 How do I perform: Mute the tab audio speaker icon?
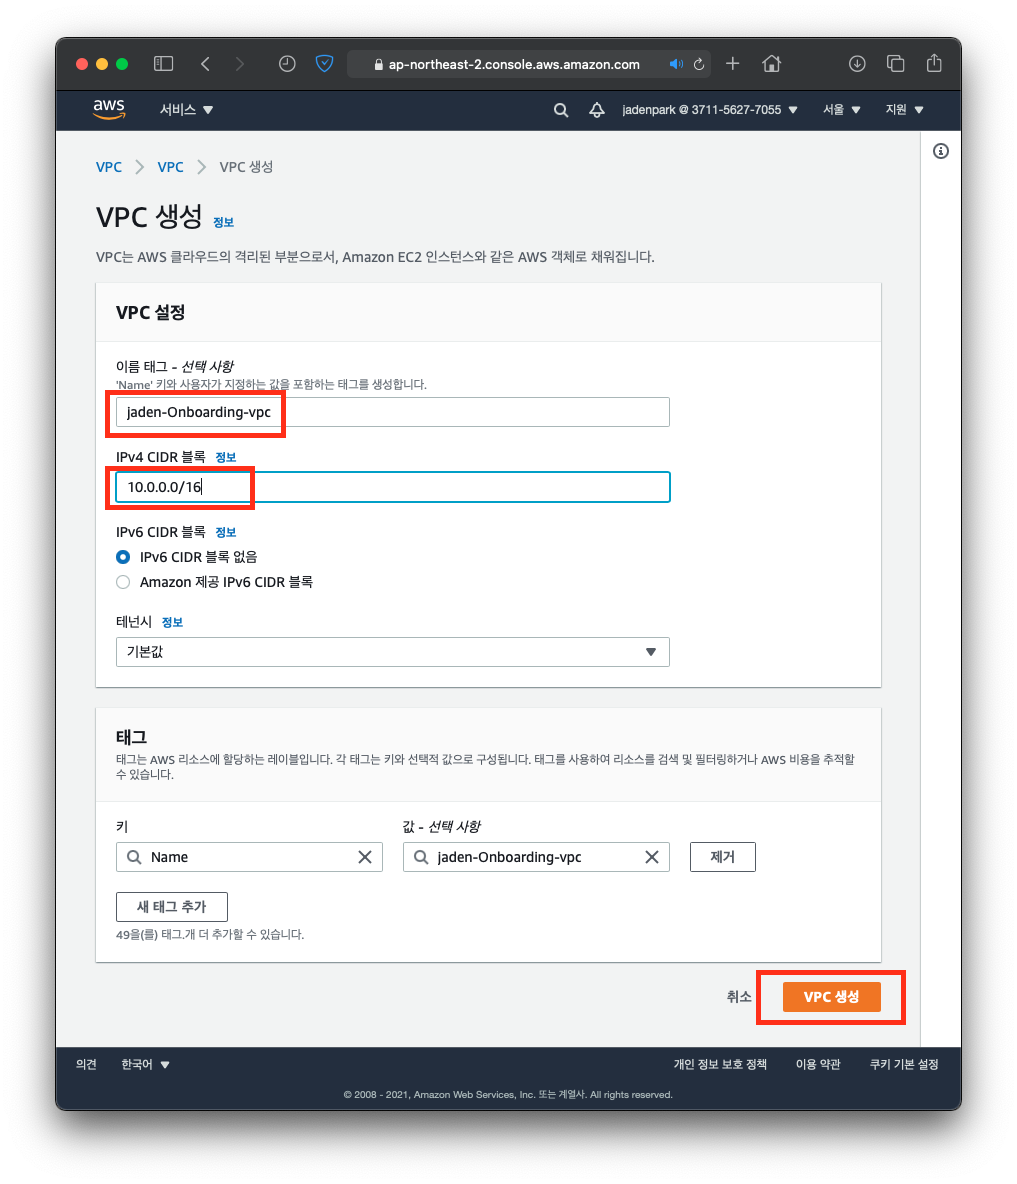click(x=676, y=64)
